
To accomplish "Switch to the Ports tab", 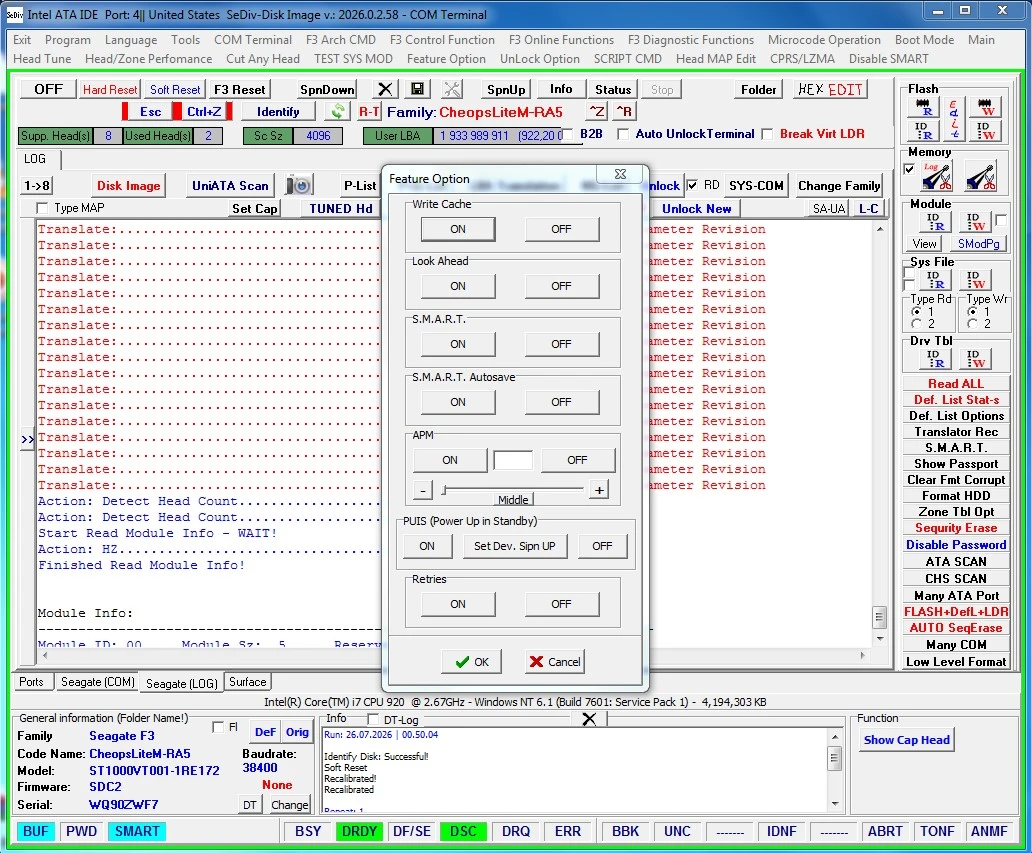I will pos(31,682).
